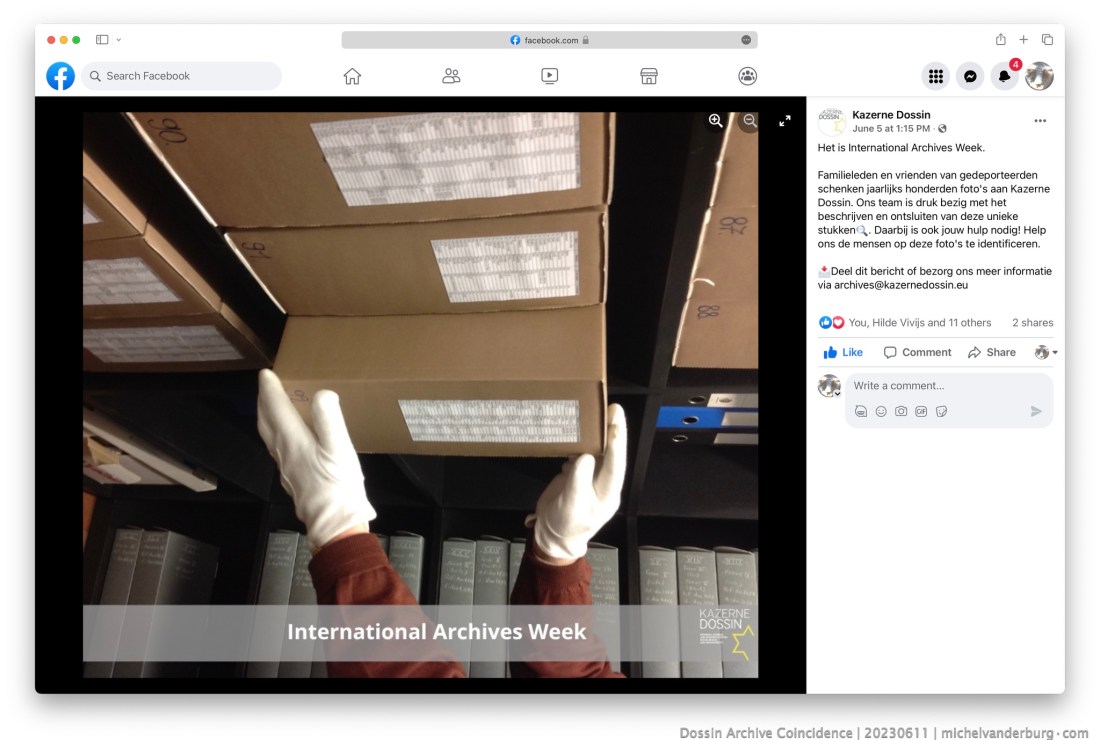Open the Marketplace storefront icon
Viewport: 1100px width, 740px height.
pos(648,76)
